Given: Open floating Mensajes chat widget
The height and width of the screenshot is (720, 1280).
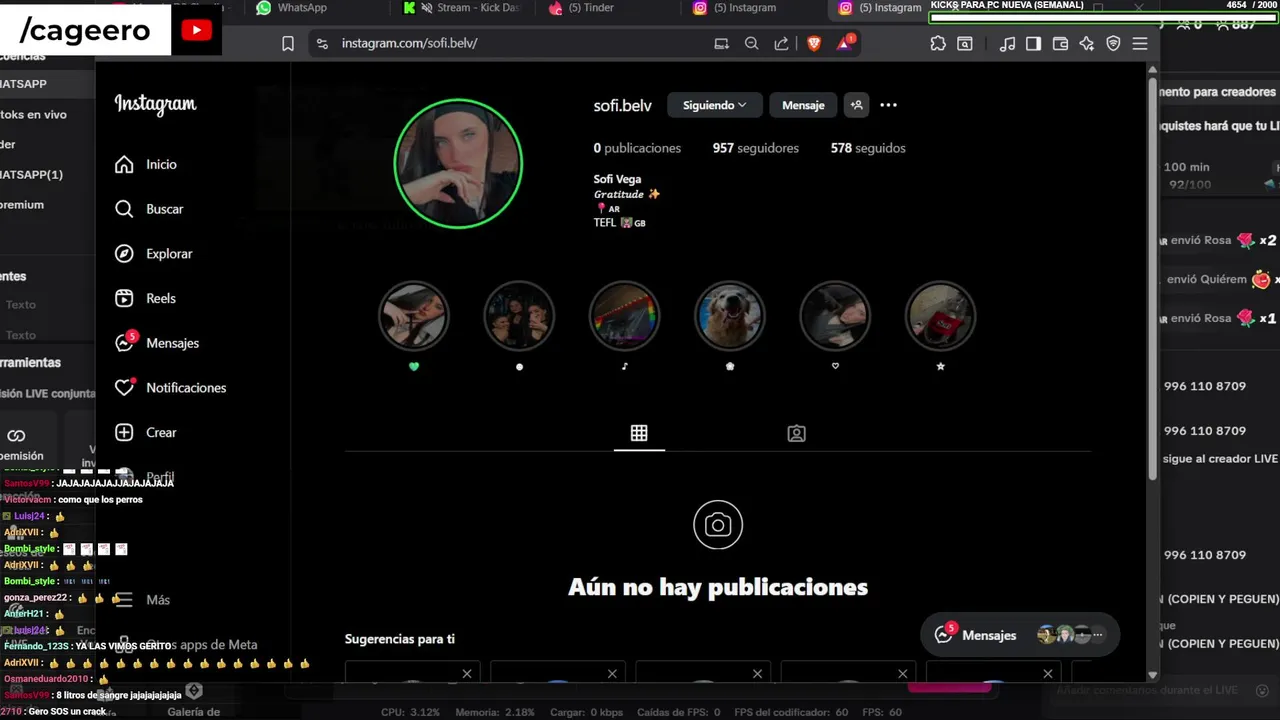Looking at the screenshot, I should [x=1019, y=635].
